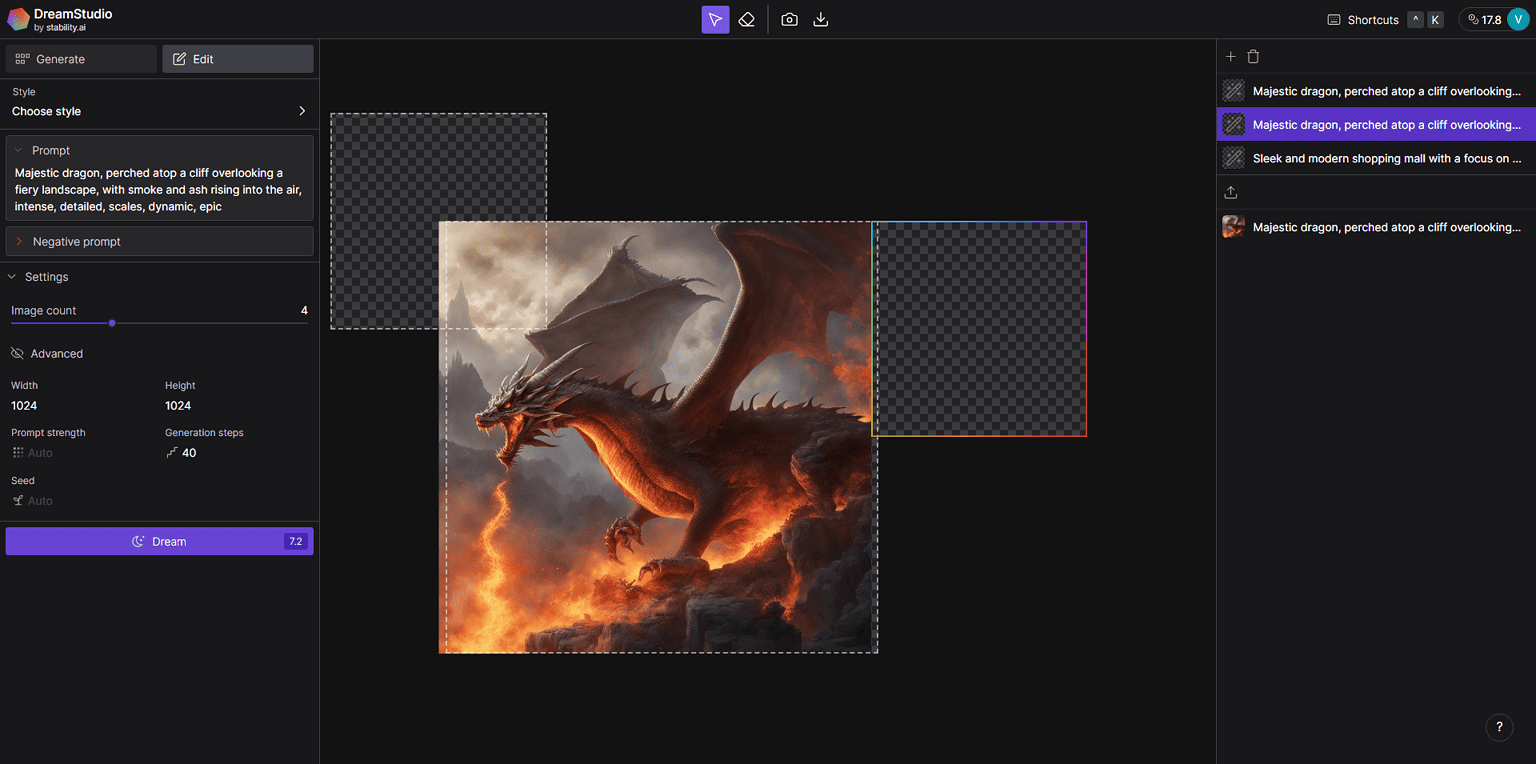The width and height of the screenshot is (1536, 764).
Task: Collapse the Prompt section chevron
Action: (x=17, y=150)
